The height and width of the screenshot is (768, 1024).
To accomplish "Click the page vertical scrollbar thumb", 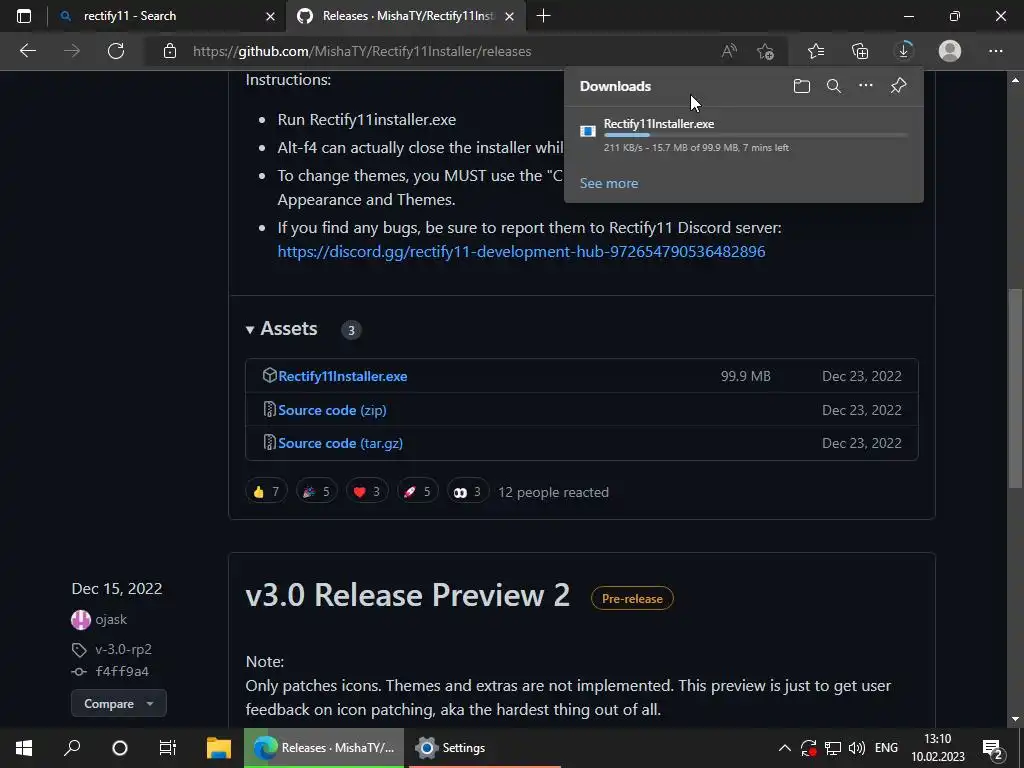I will (1015, 388).
